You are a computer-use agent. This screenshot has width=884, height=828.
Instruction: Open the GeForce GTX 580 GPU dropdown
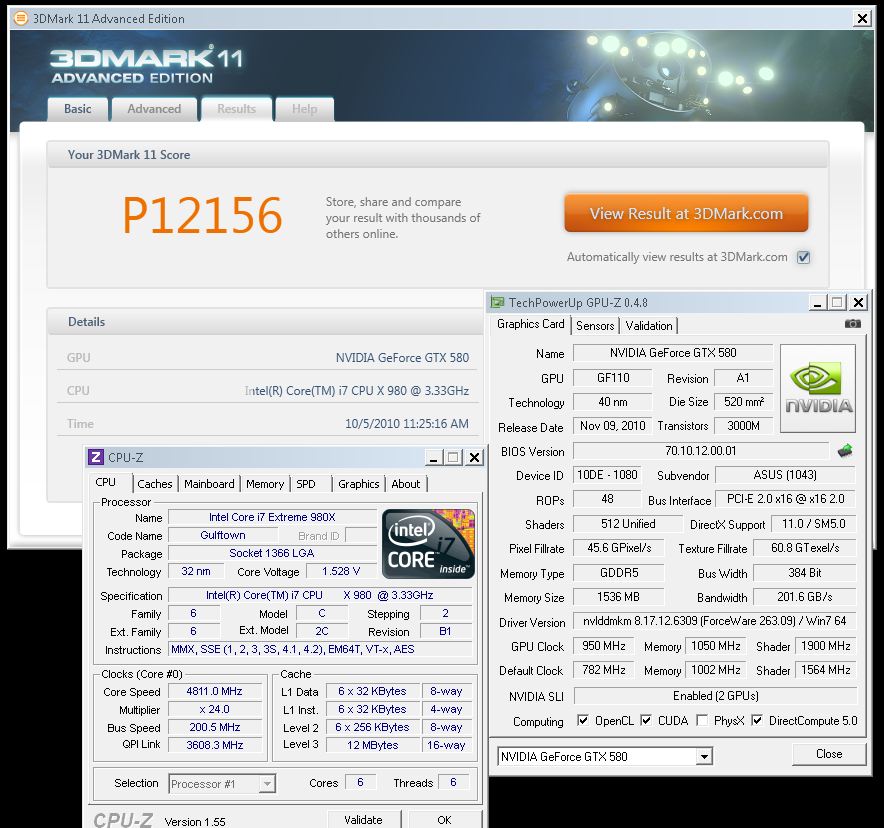[704, 757]
